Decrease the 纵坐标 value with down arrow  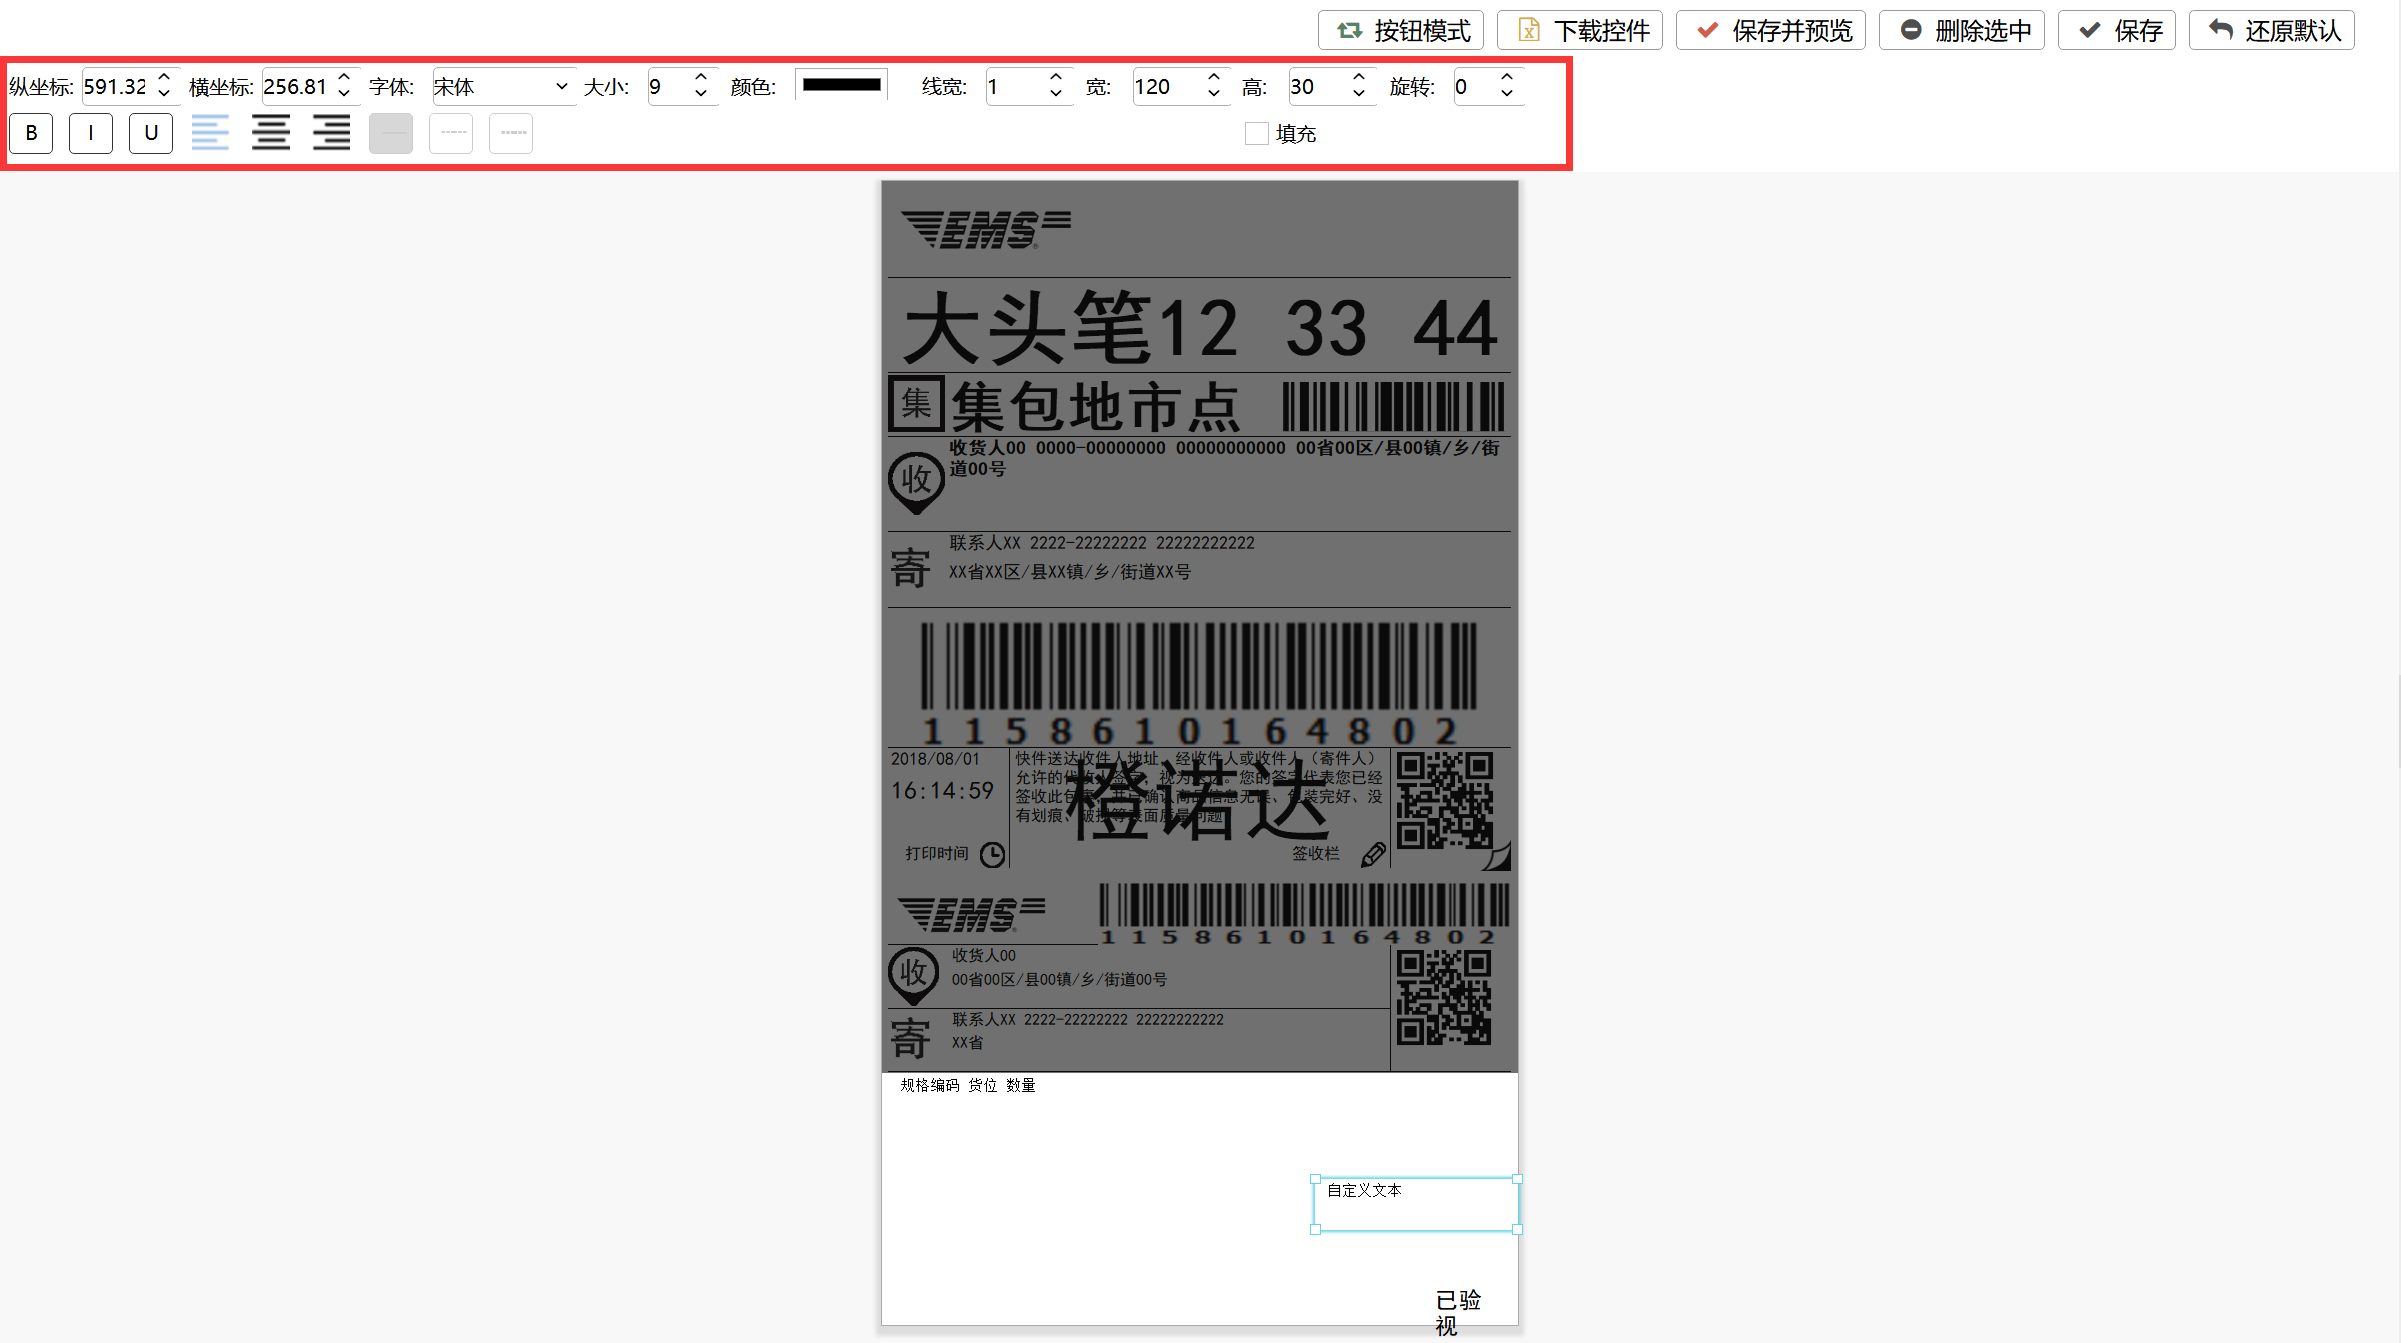164,94
